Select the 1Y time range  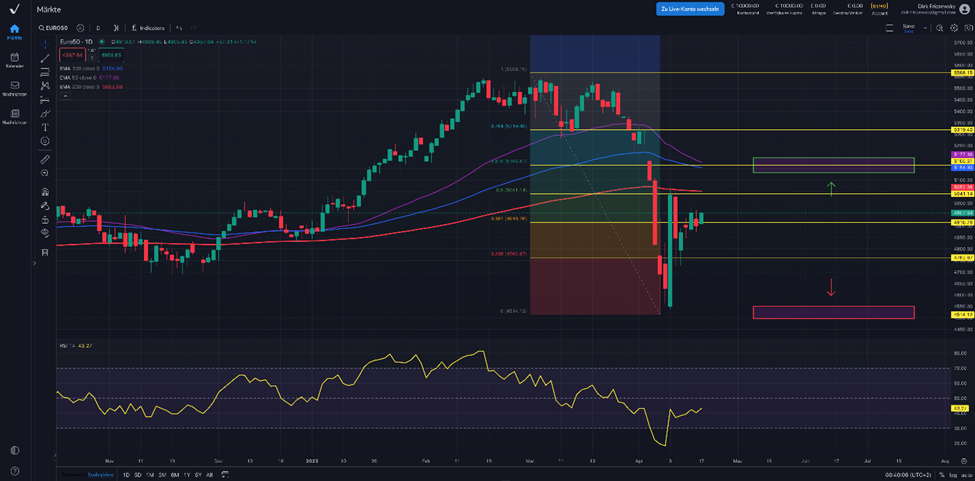tap(187, 475)
